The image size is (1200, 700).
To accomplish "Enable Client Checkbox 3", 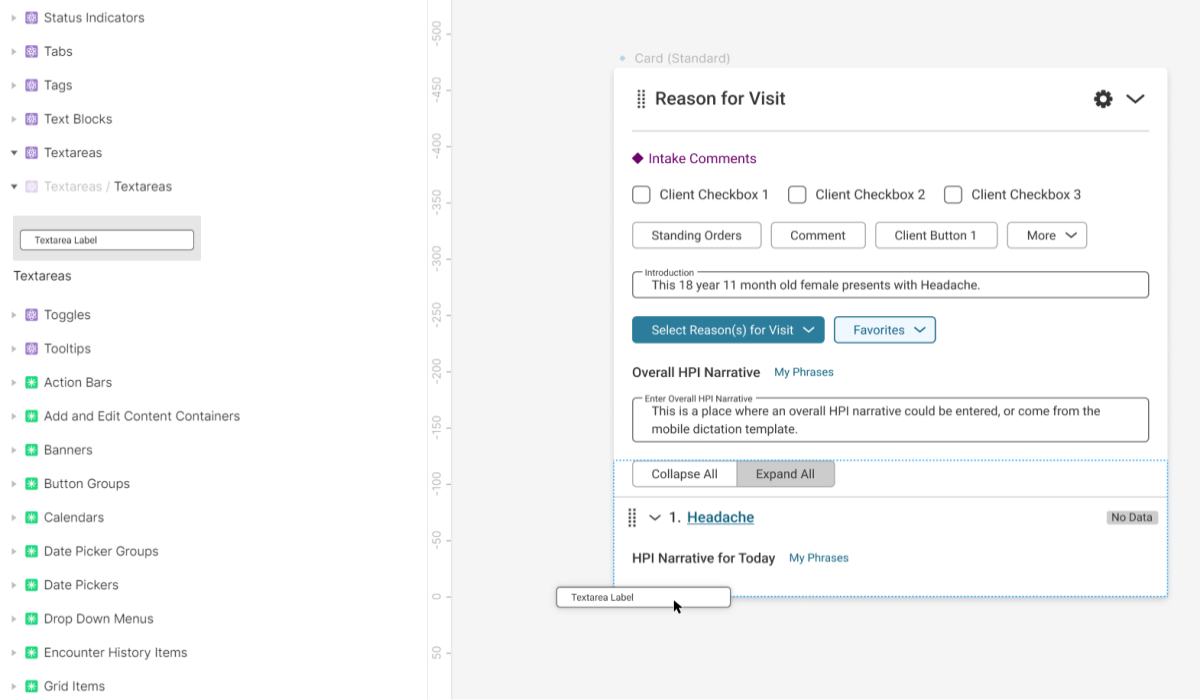I will click(x=953, y=195).
